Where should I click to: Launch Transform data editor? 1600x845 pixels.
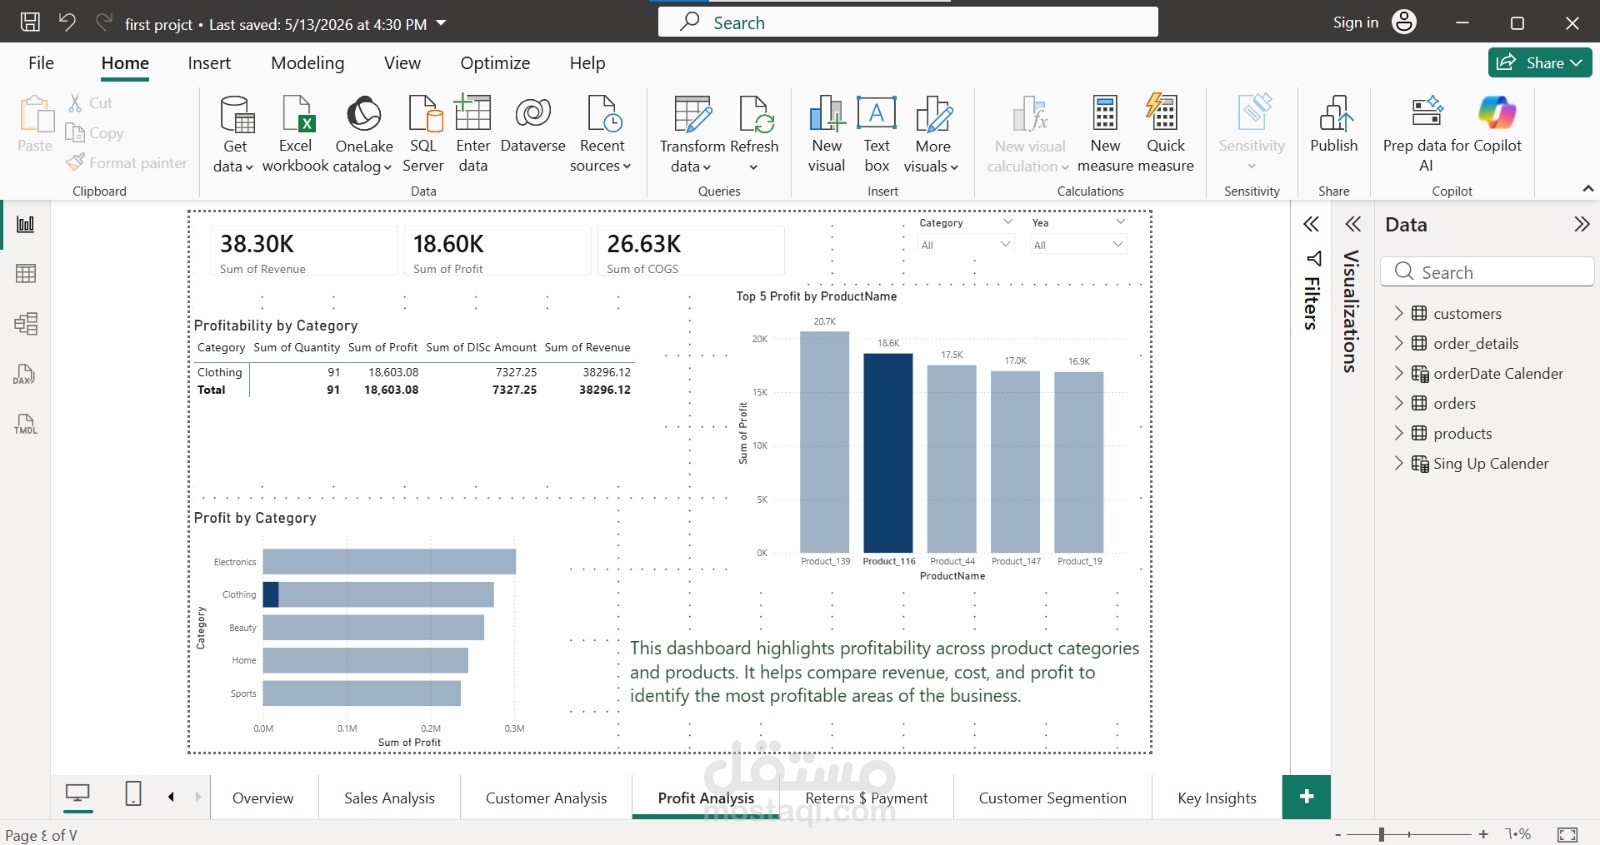click(692, 135)
